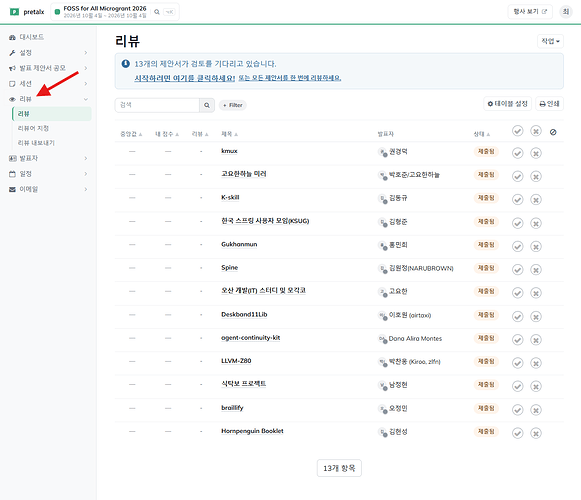This screenshot has width=581, height=500.
Task: Click the header clear-selection slashed circle icon
Action: click(x=553, y=132)
